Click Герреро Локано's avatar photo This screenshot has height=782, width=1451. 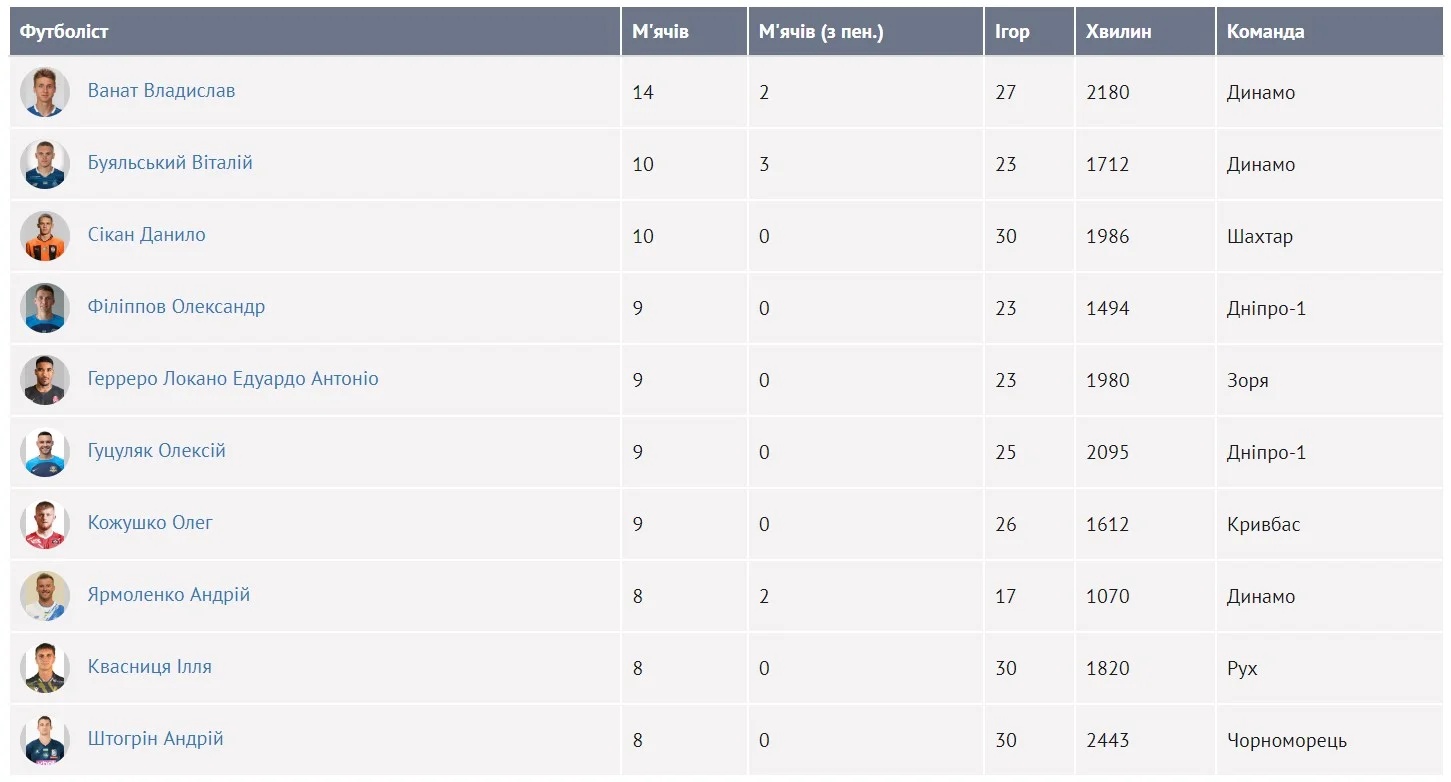point(44,380)
